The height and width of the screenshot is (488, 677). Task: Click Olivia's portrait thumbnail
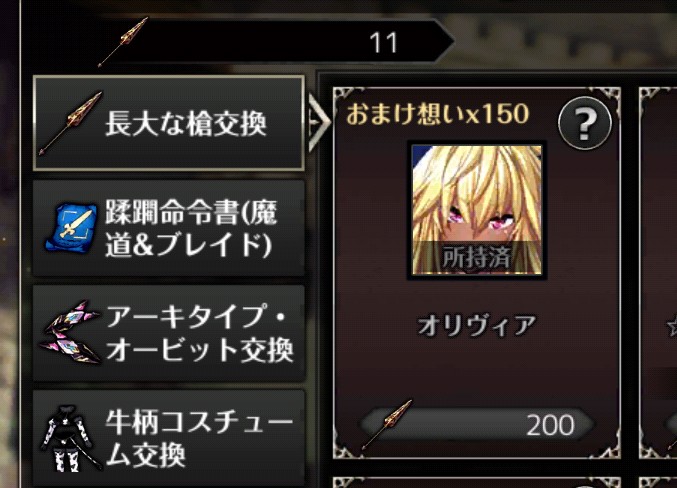(477, 210)
